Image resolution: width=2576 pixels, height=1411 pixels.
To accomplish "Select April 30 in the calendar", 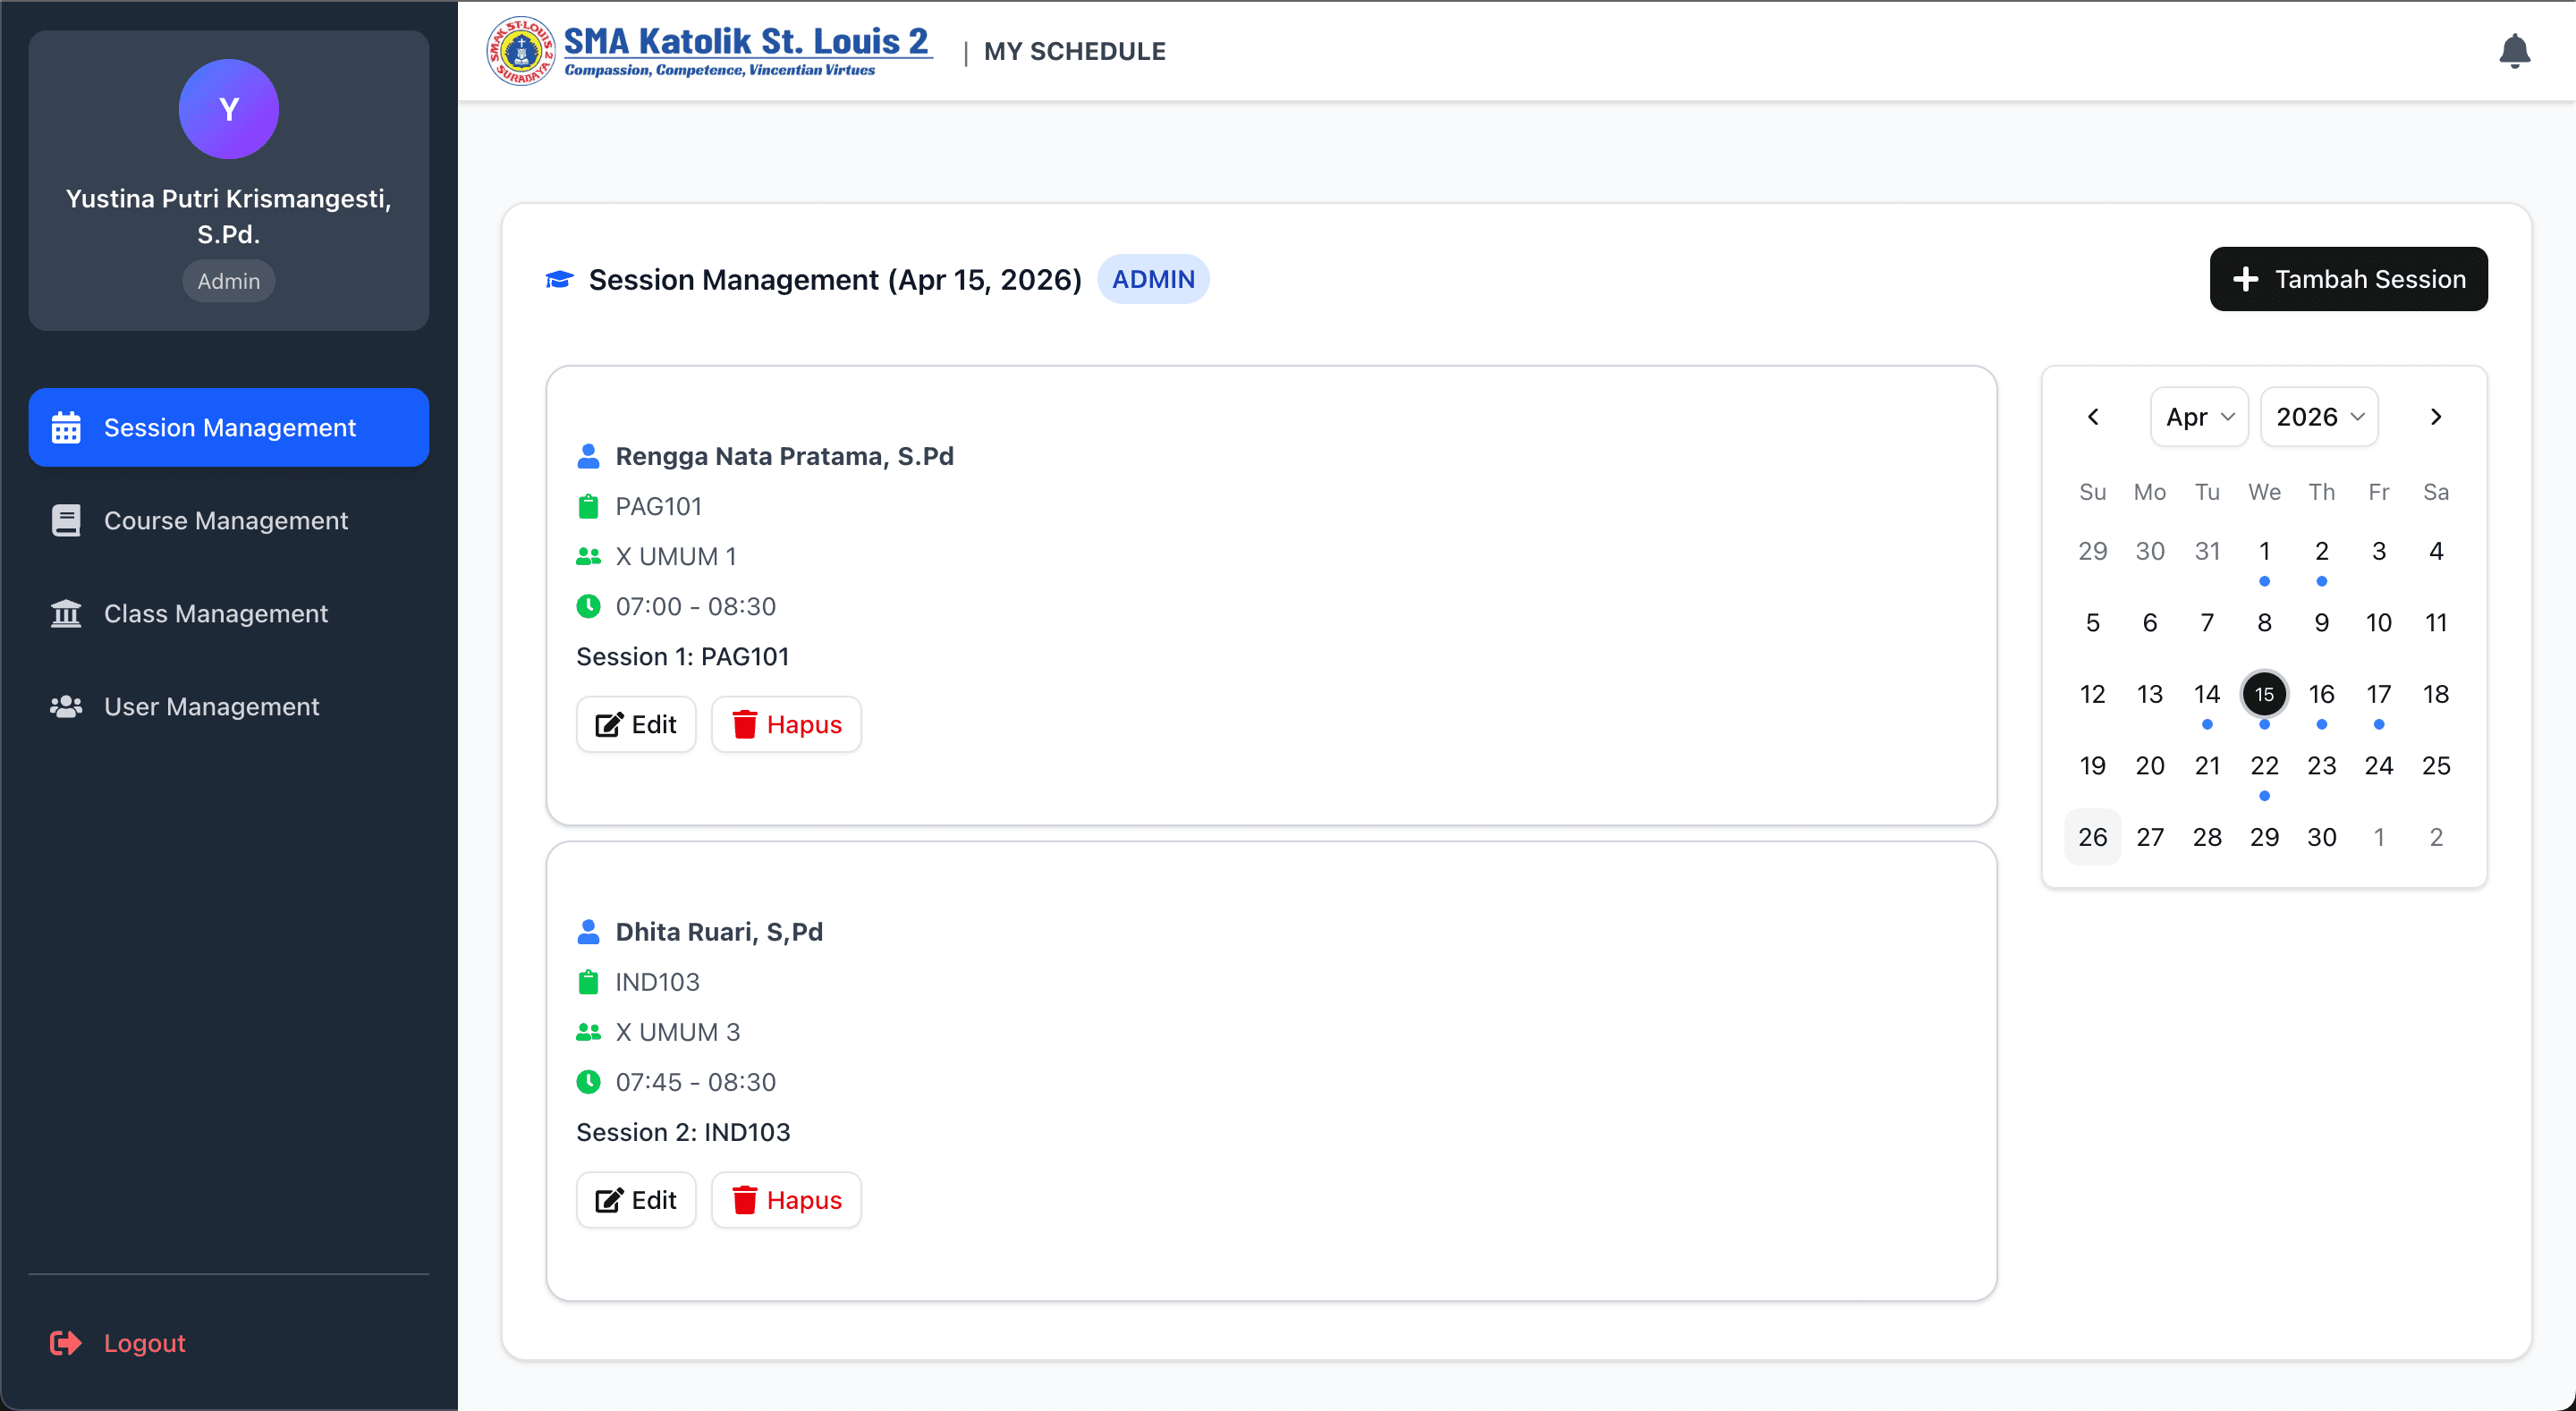I will pos(2321,837).
